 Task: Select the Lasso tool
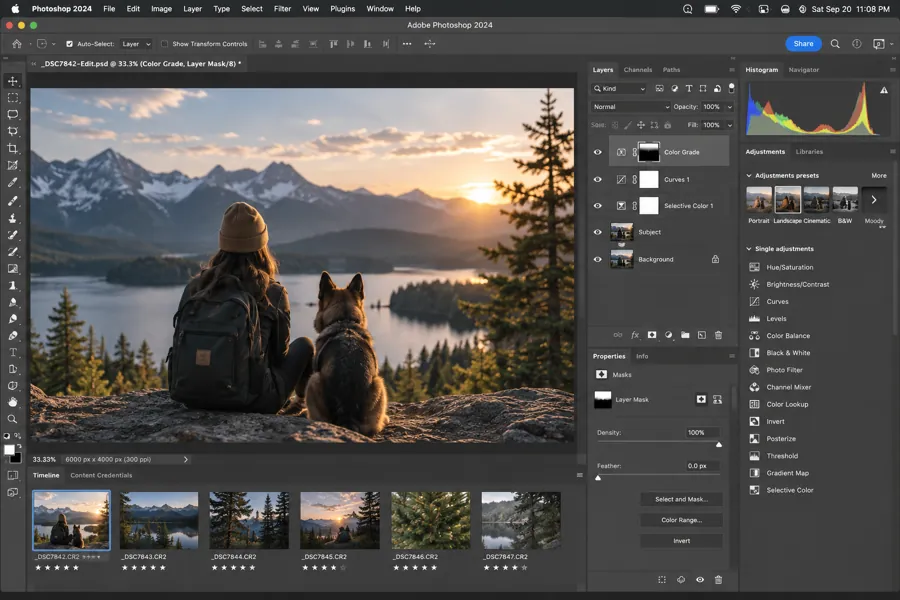coord(13,115)
